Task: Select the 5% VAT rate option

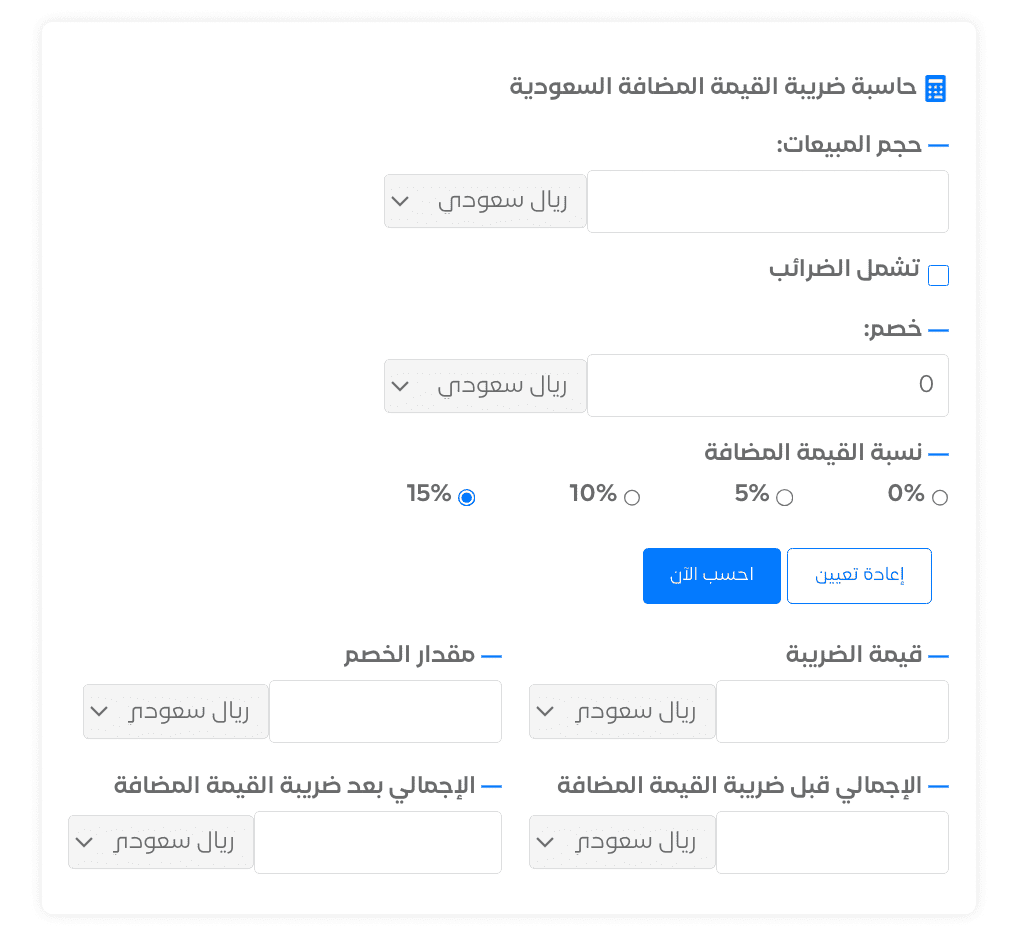Action: [x=785, y=496]
